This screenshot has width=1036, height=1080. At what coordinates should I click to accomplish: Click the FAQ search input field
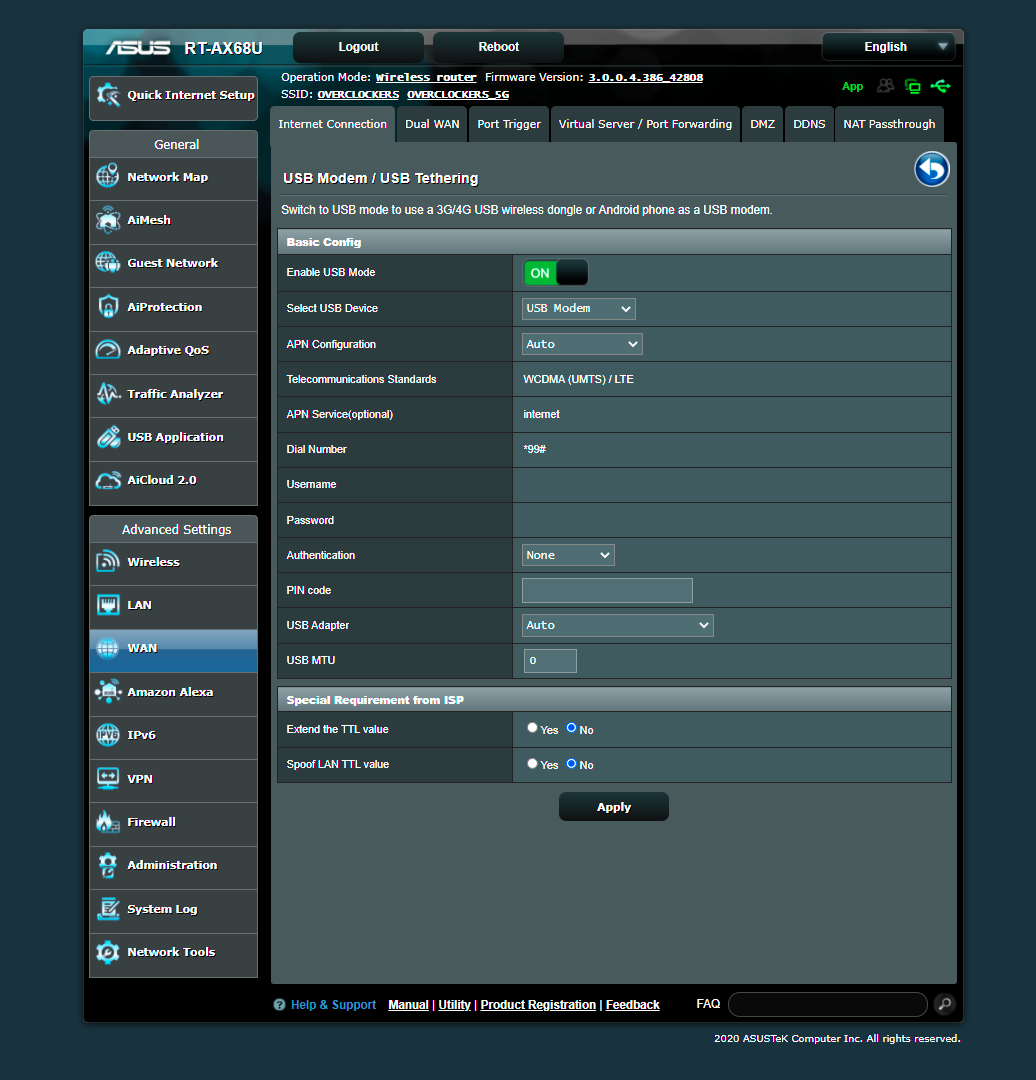pyautogui.click(x=828, y=1004)
